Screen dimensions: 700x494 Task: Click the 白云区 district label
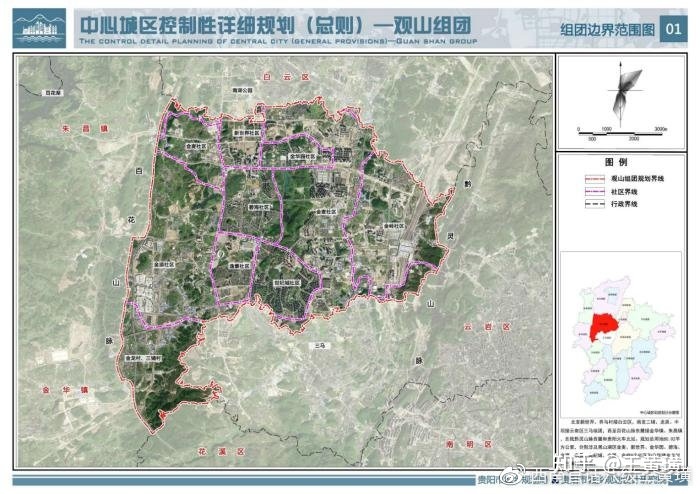tap(286, 77)
